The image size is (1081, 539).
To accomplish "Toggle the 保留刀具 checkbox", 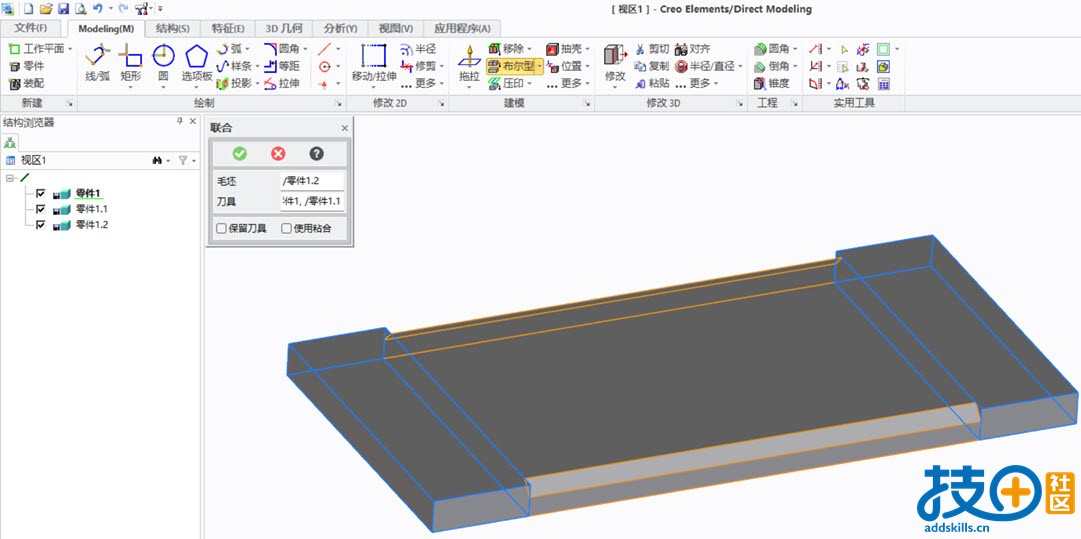I will click(221, 229).
